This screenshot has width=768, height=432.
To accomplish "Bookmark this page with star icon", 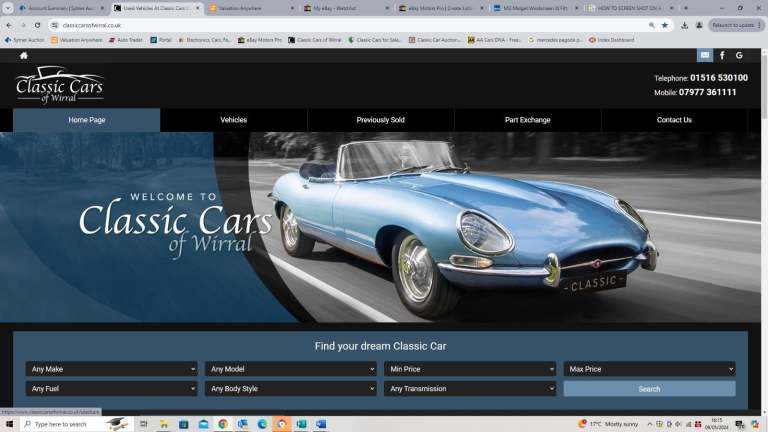I will pyautogui.click(x=665, y=25).
